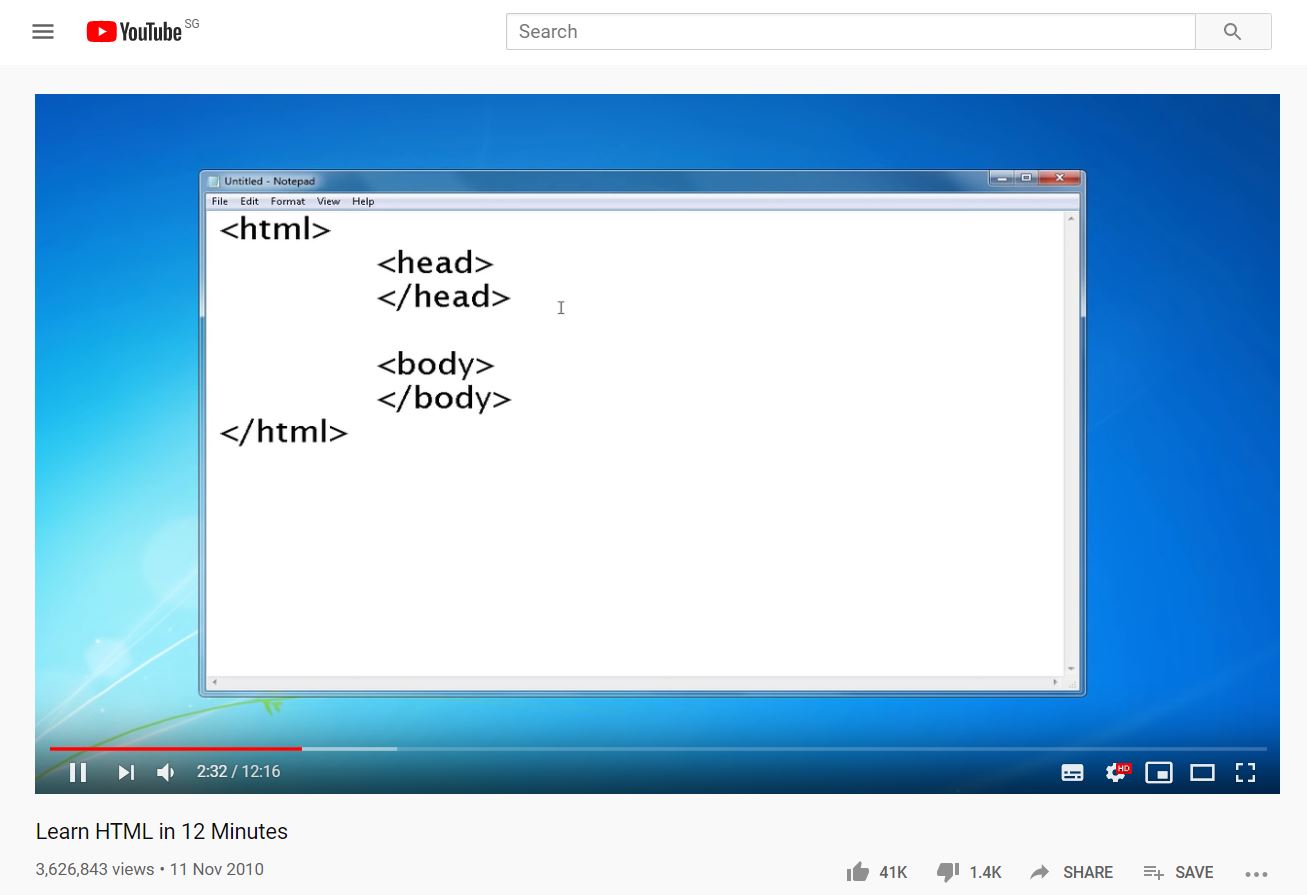Click the YouTube search box
Viewport: 1307px width, 895px height.
[850, 32]
